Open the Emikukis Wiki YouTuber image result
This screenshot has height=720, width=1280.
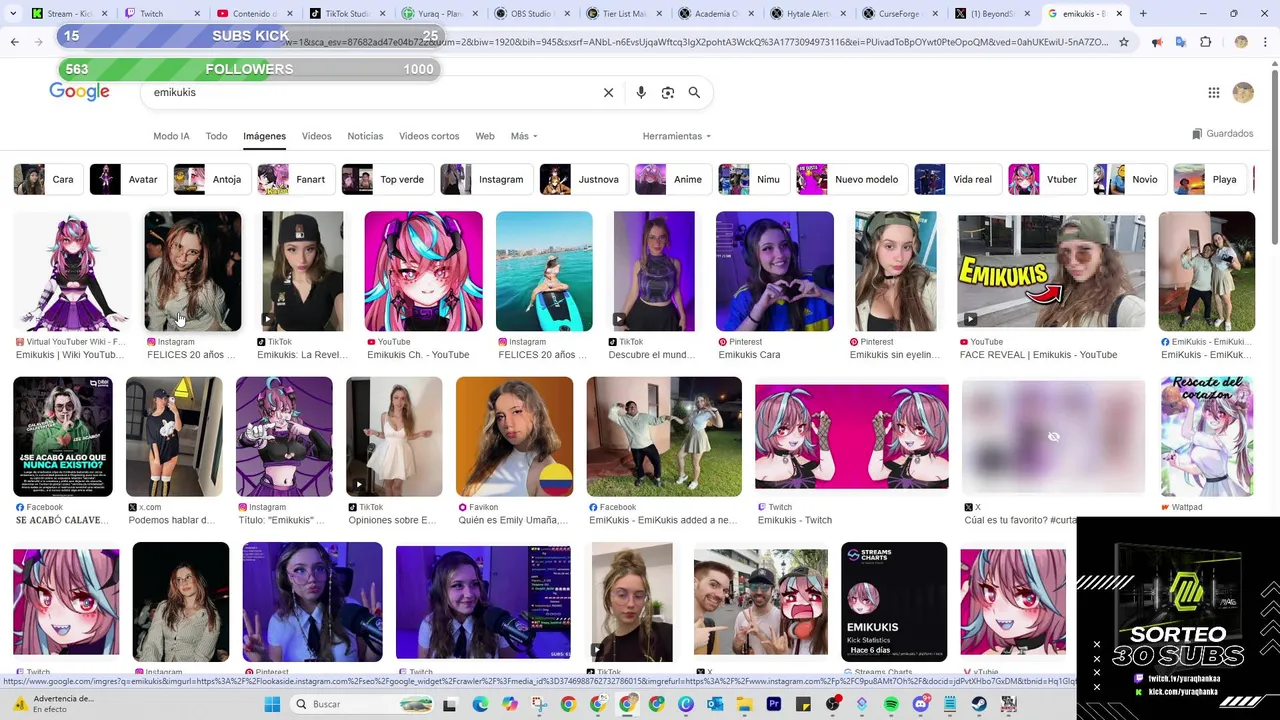point(72,271)
